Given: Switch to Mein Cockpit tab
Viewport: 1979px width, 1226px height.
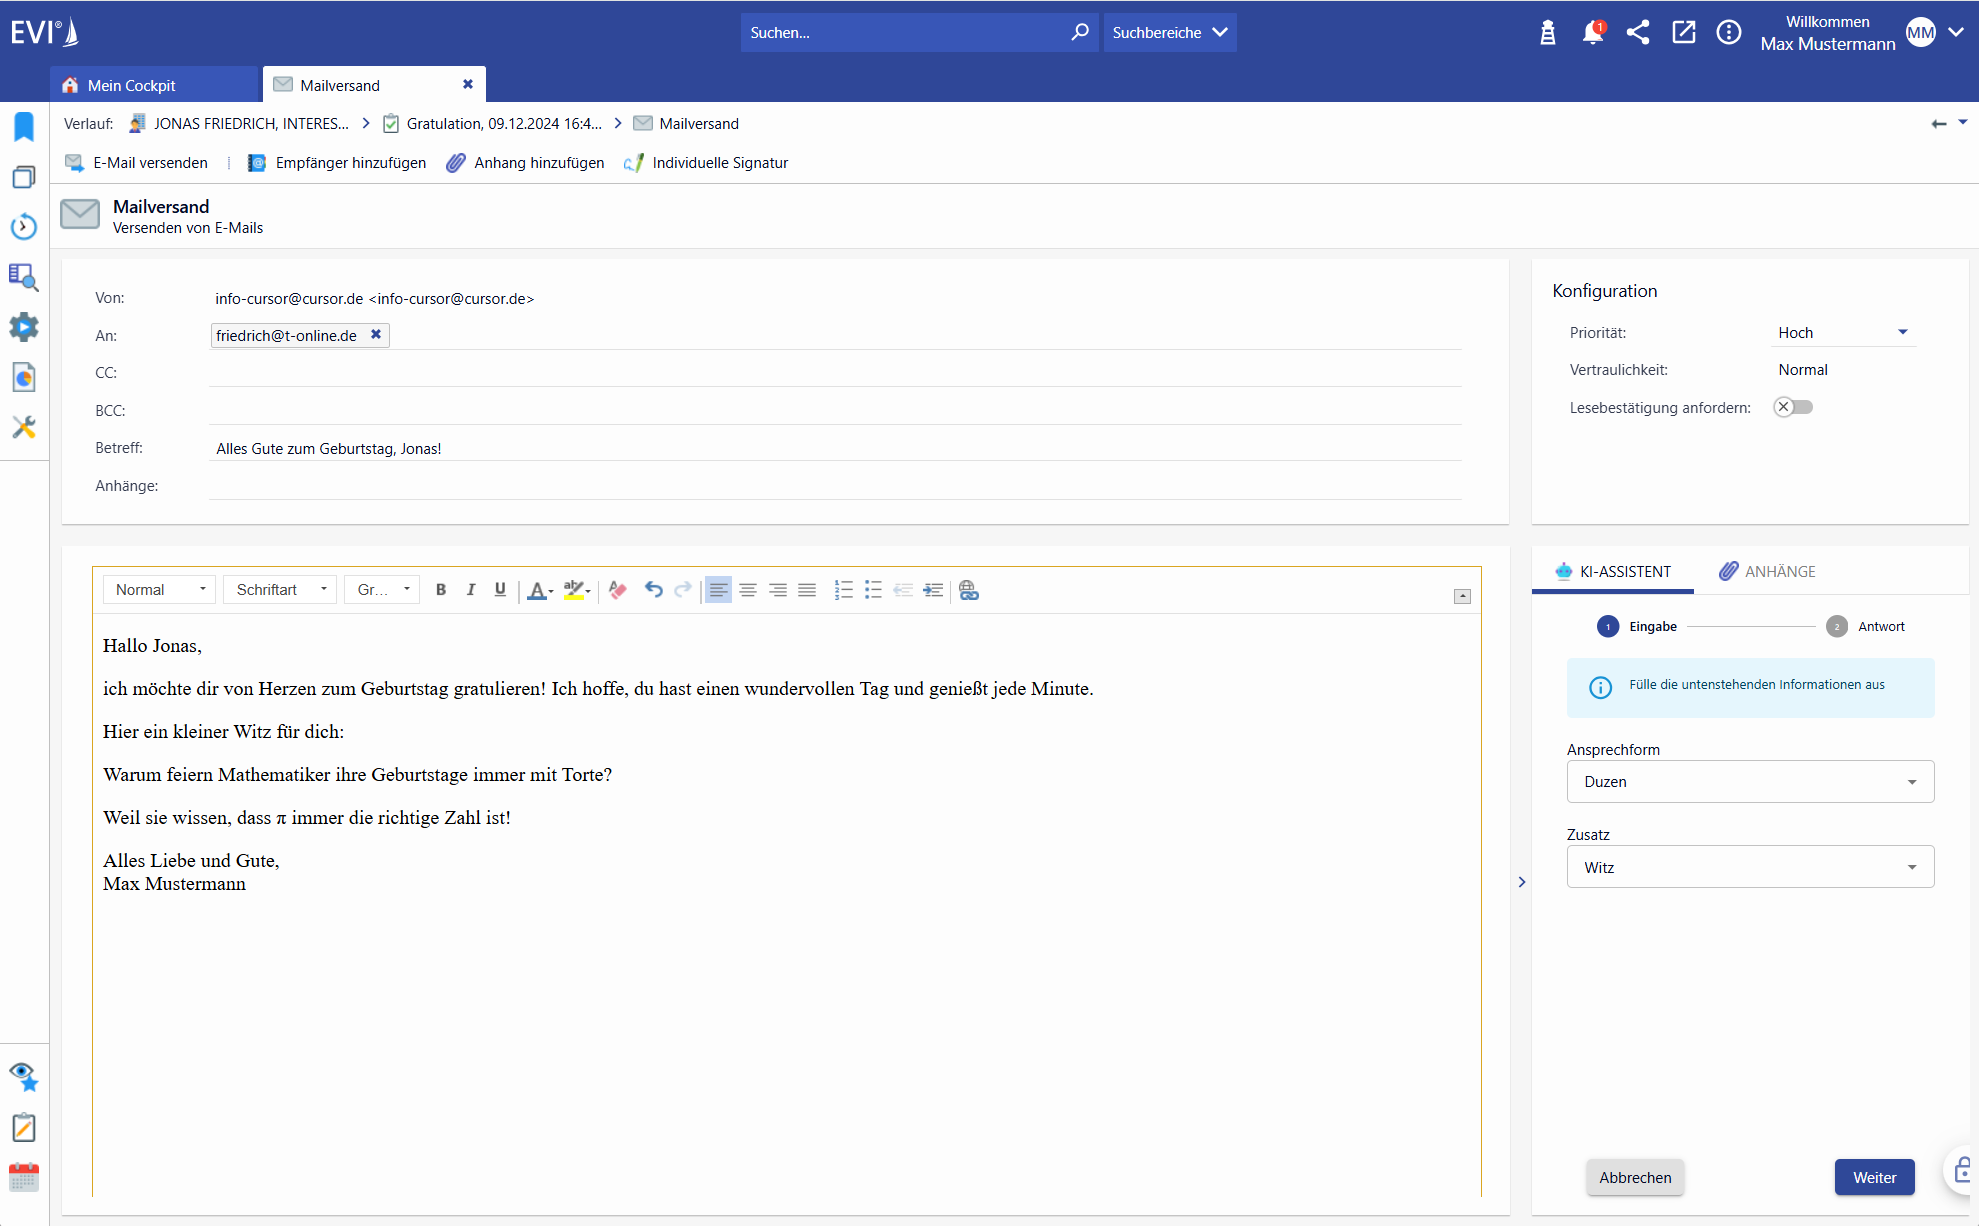Looking at the screenshot, I should pos(131,86).
